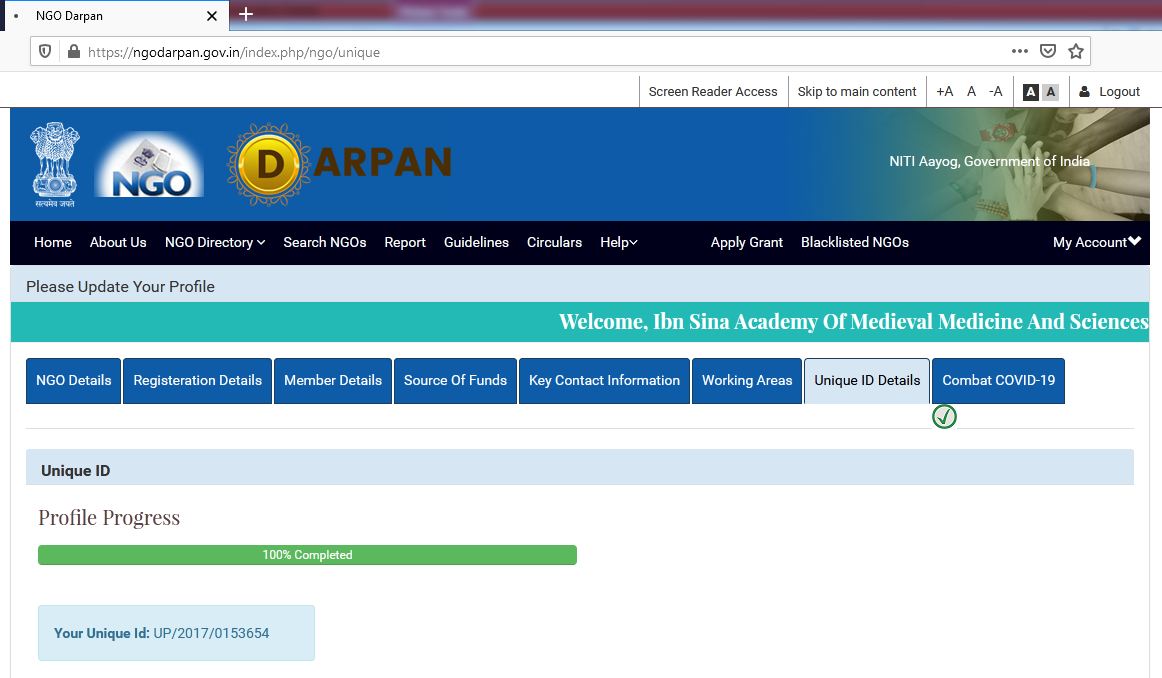The height and width of the screenshot is (678, 1162).
Task: Open the Circulars menu item
Action: pos(554,242)
